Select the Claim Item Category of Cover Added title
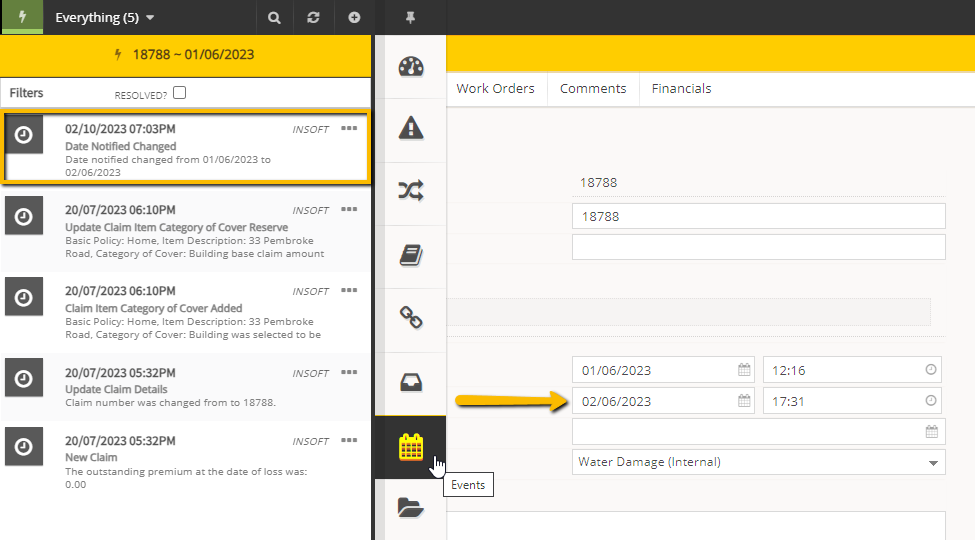 point(154,308)
